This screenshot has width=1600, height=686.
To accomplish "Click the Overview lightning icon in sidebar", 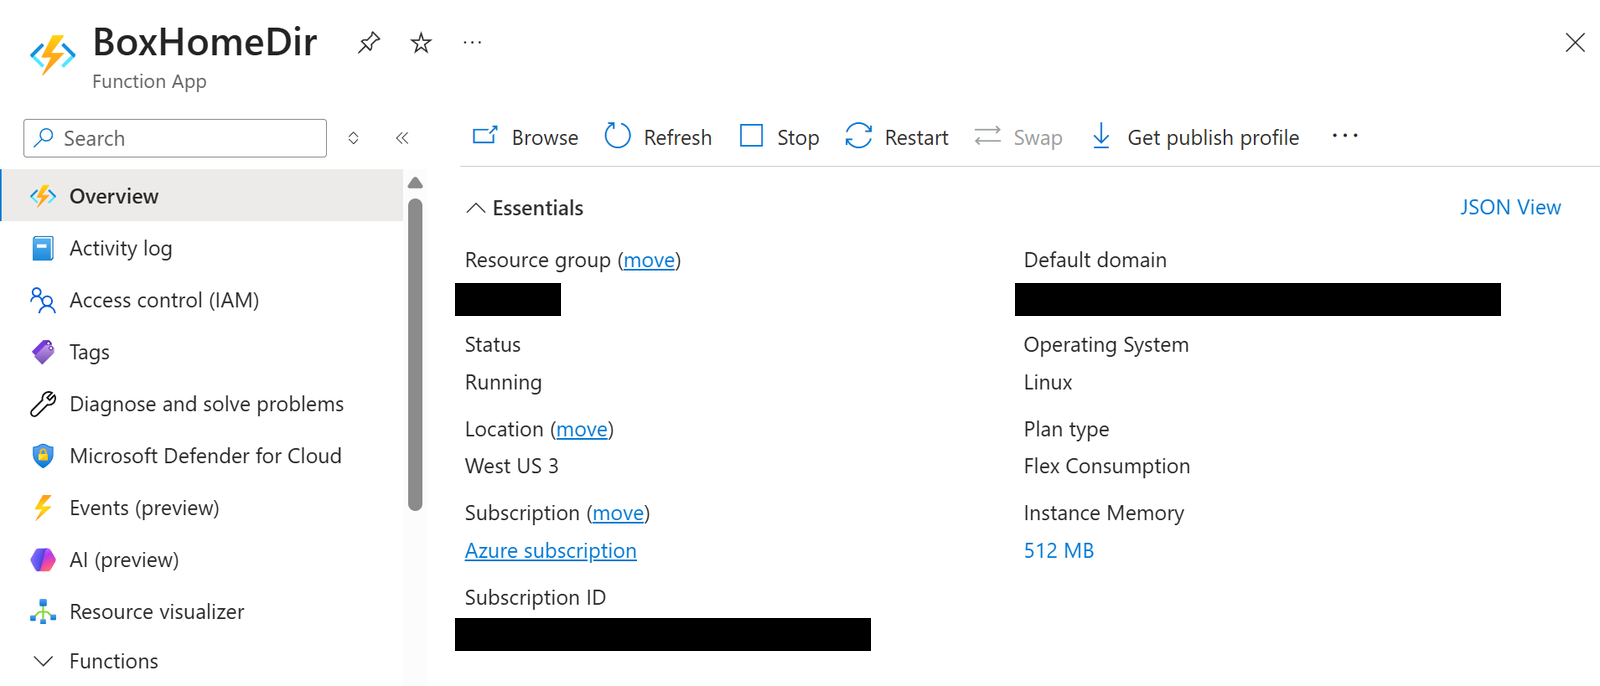I will (43, 196).
